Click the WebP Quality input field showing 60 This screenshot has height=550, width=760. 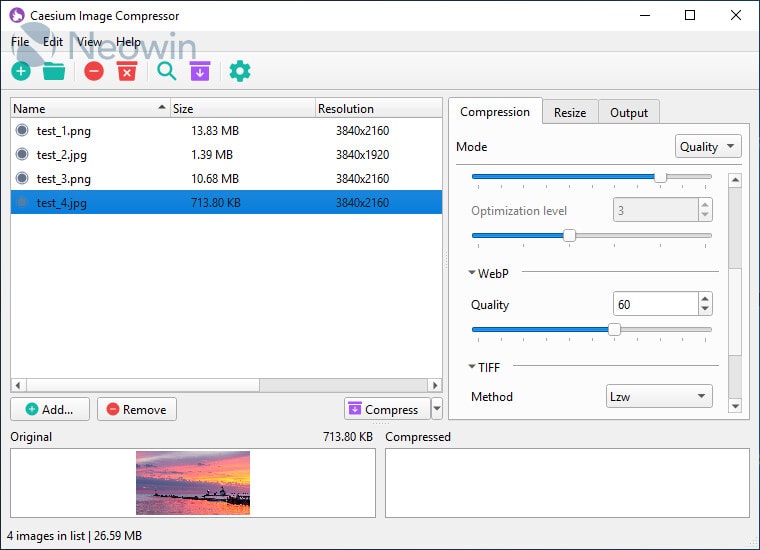[x=656, y=304]
